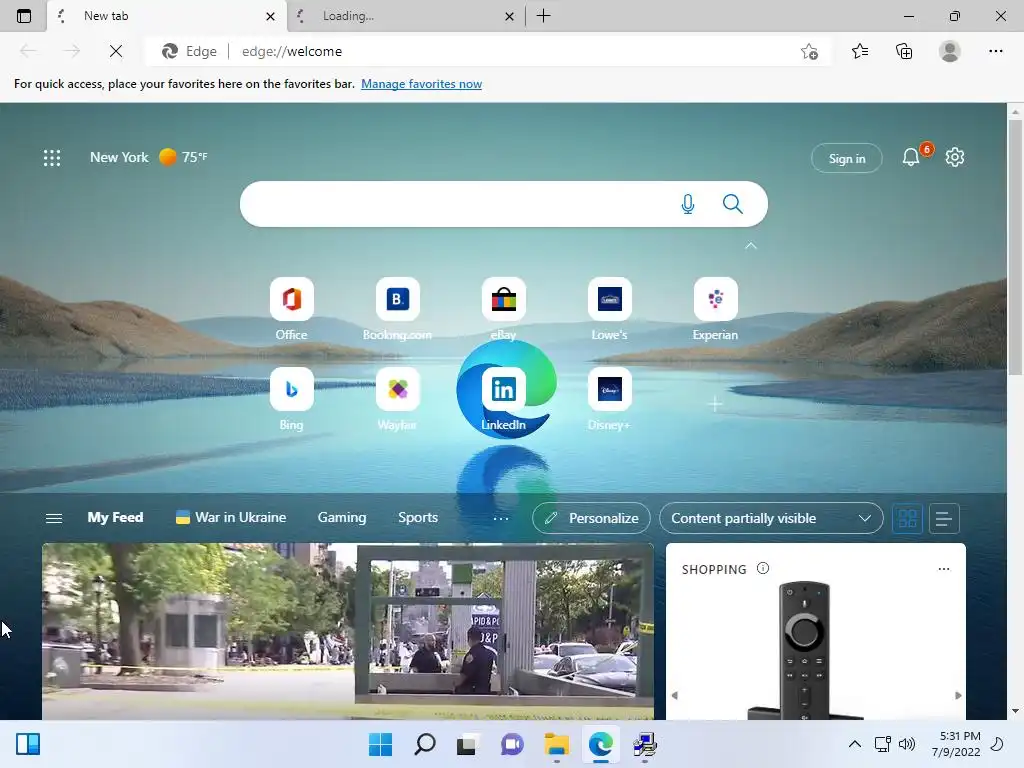The width and height of the screenshot is (1024, 768).
Task: Show previous Shopping item arrow
Action: coord(675,696)
